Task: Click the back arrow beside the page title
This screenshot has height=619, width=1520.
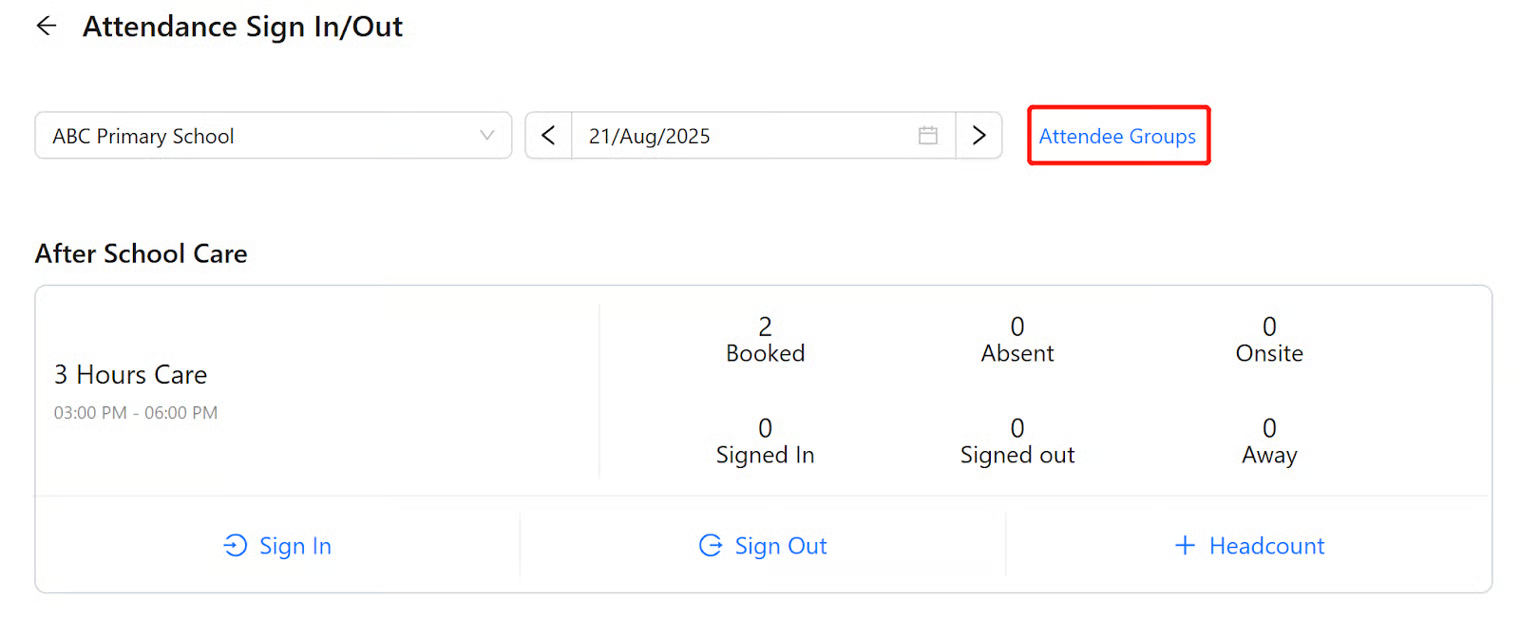Action: [46, 27]
